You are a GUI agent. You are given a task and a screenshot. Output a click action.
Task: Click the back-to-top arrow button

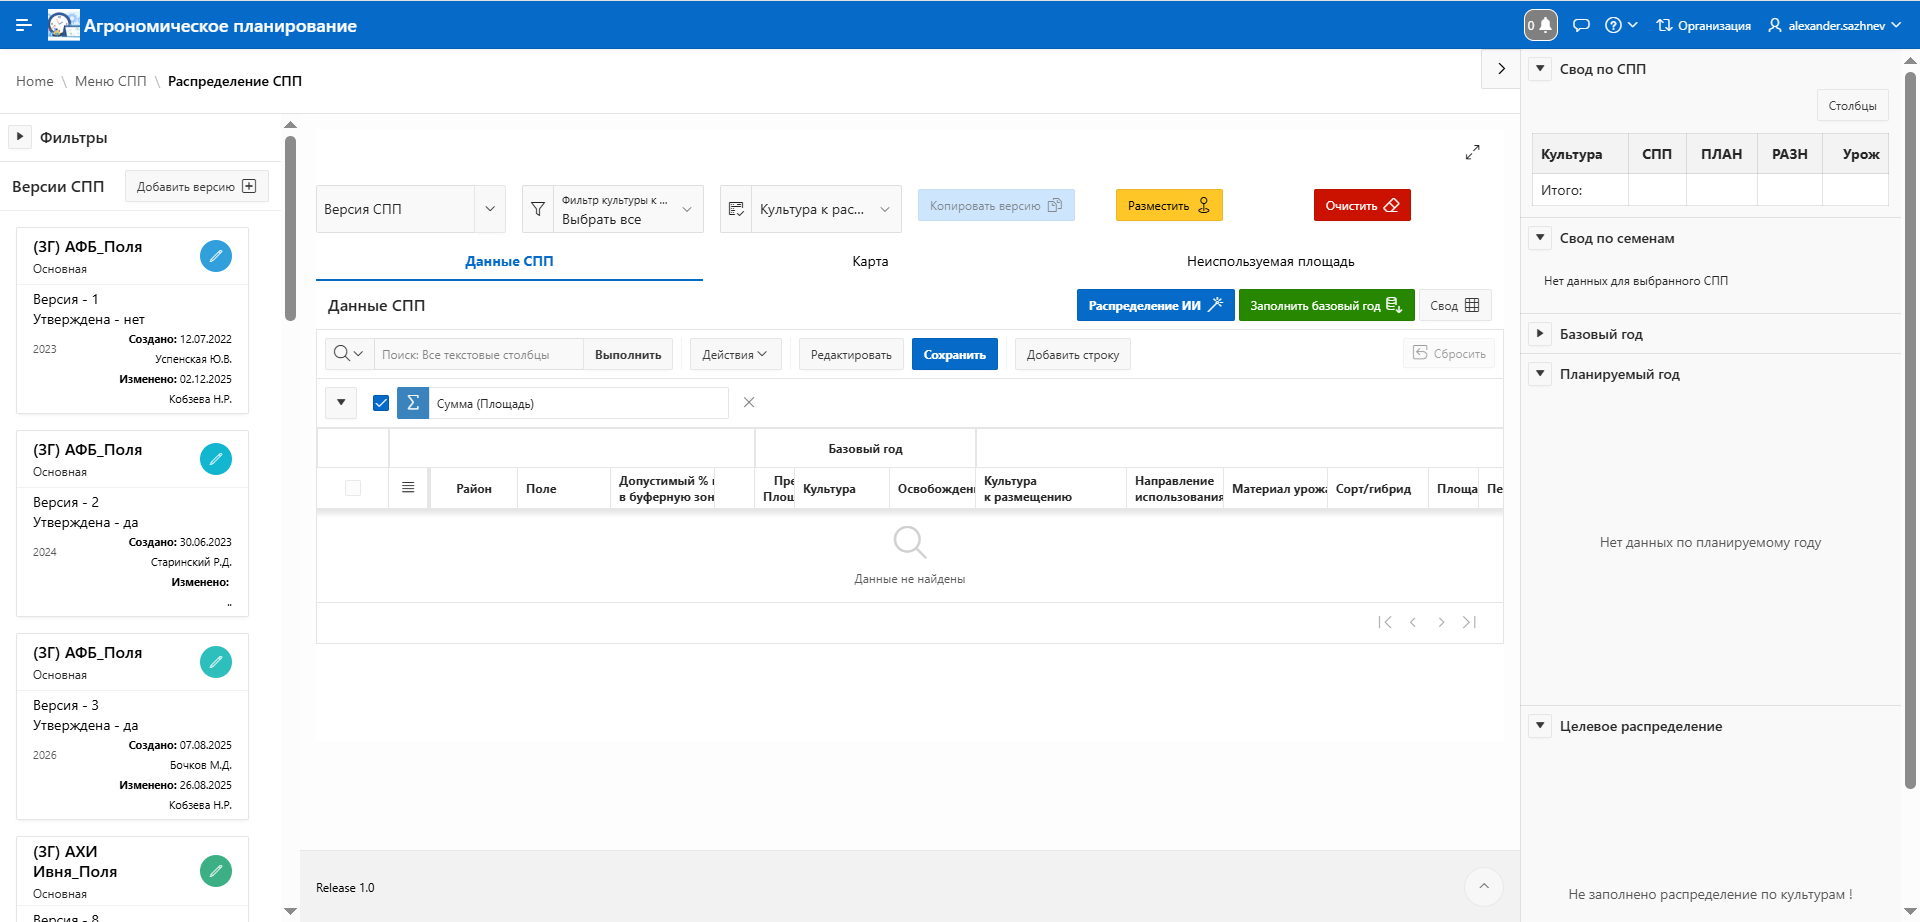[1484, 886]
